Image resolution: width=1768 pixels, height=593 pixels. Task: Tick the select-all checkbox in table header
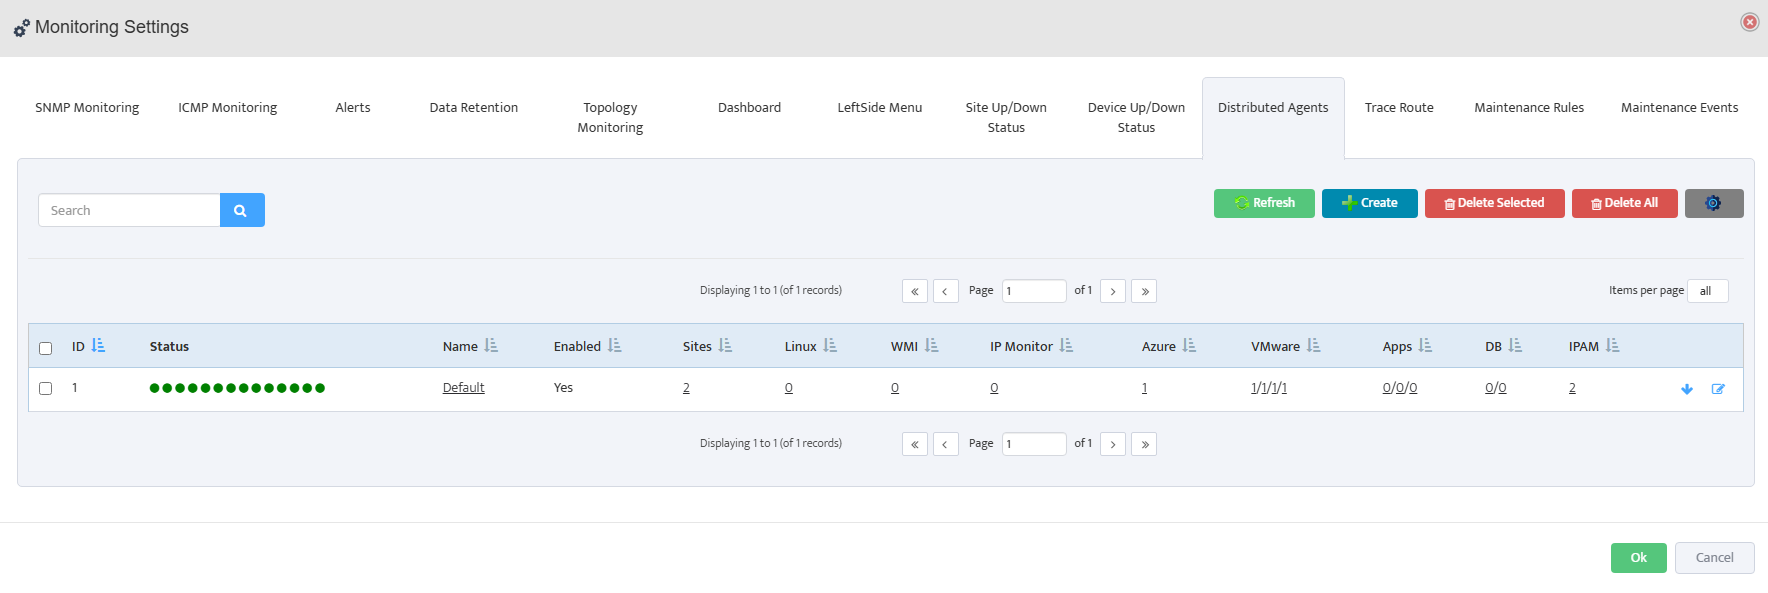click(x=45, y=348)
